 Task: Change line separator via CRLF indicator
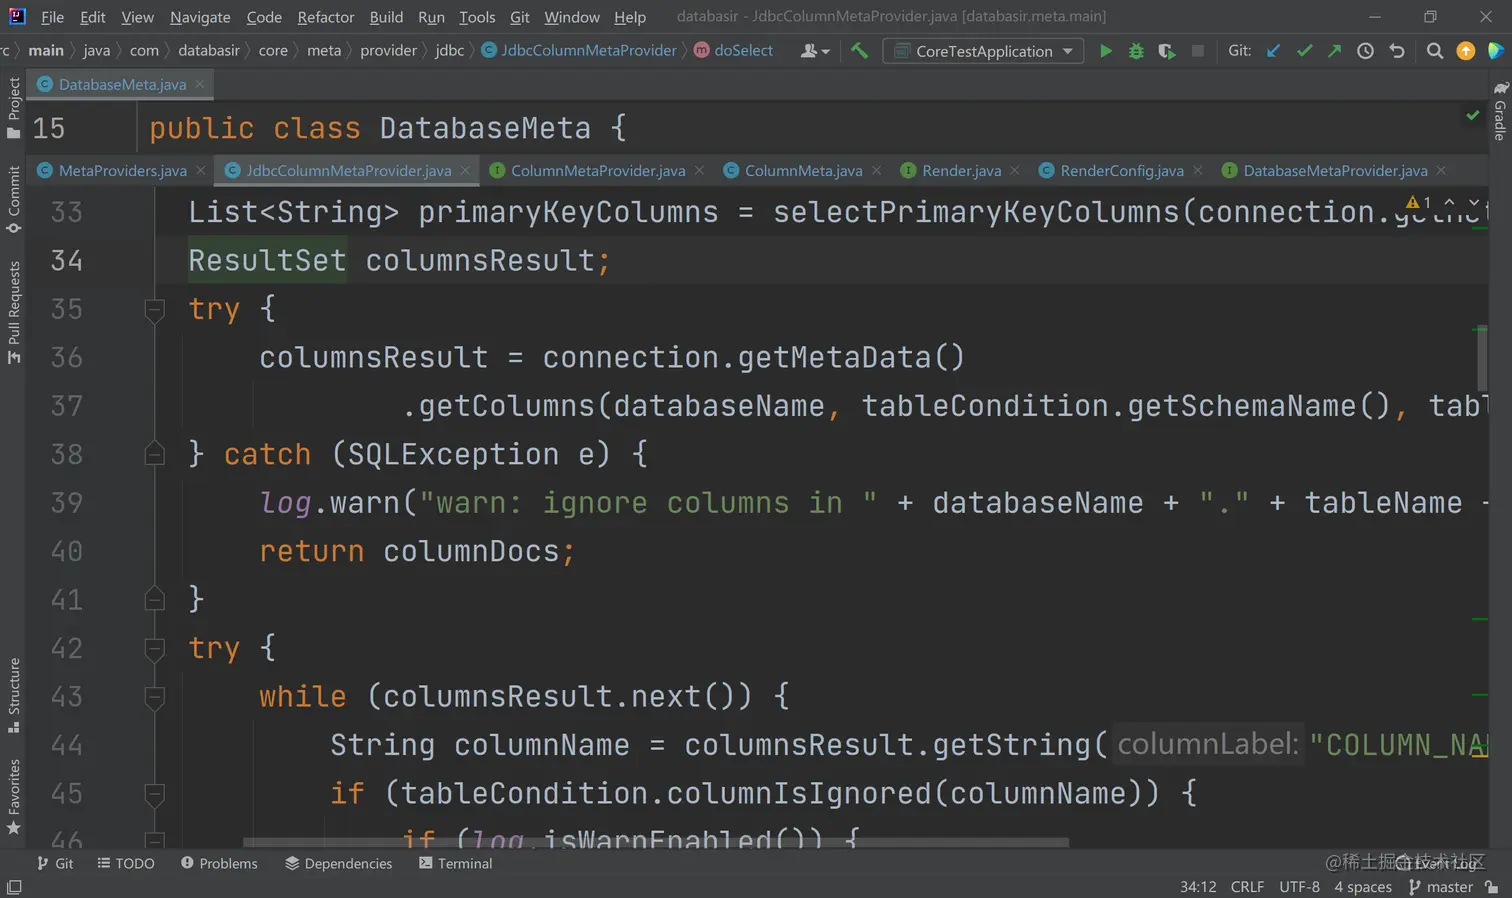pos(1247,887)
